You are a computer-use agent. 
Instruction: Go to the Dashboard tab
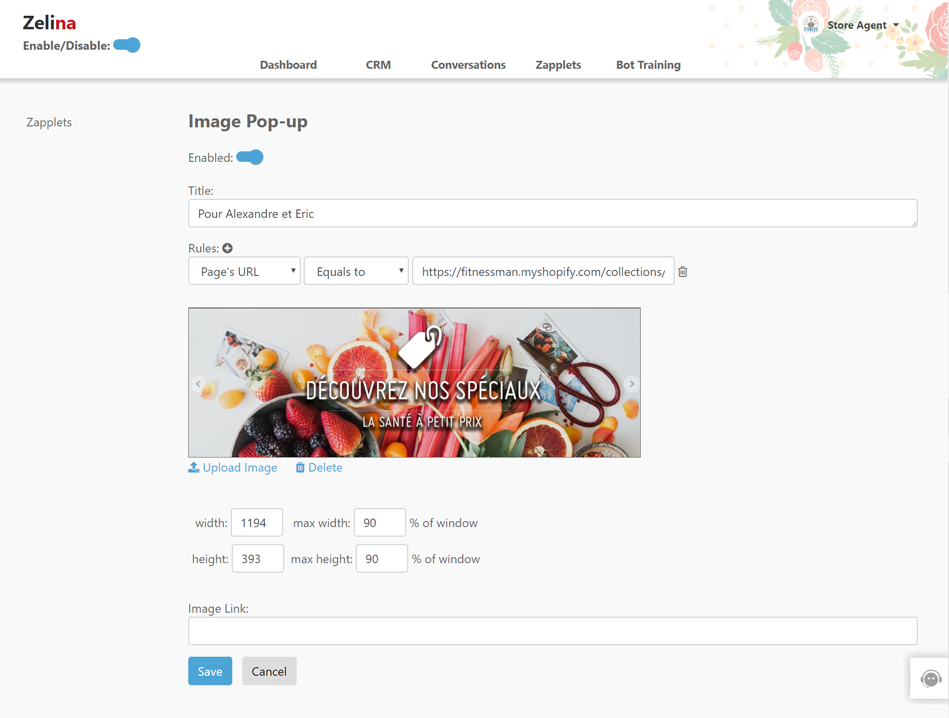coord(288,65)
